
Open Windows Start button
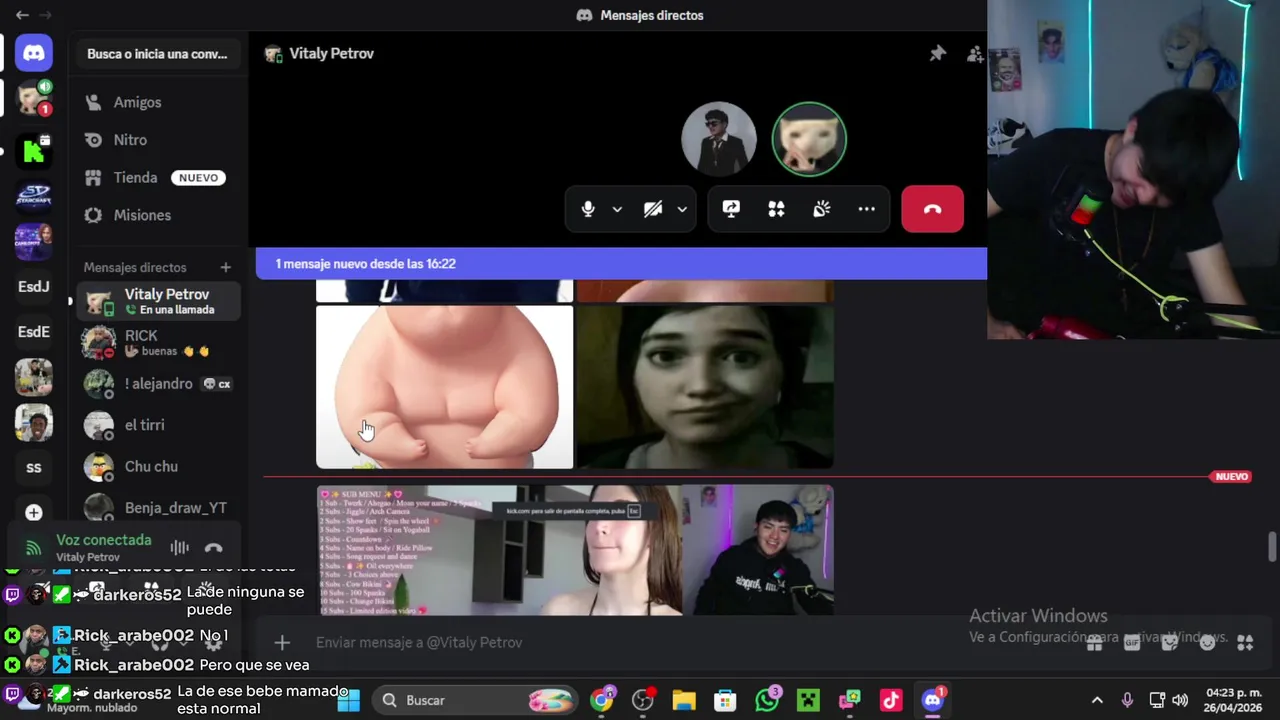[348, 700]
